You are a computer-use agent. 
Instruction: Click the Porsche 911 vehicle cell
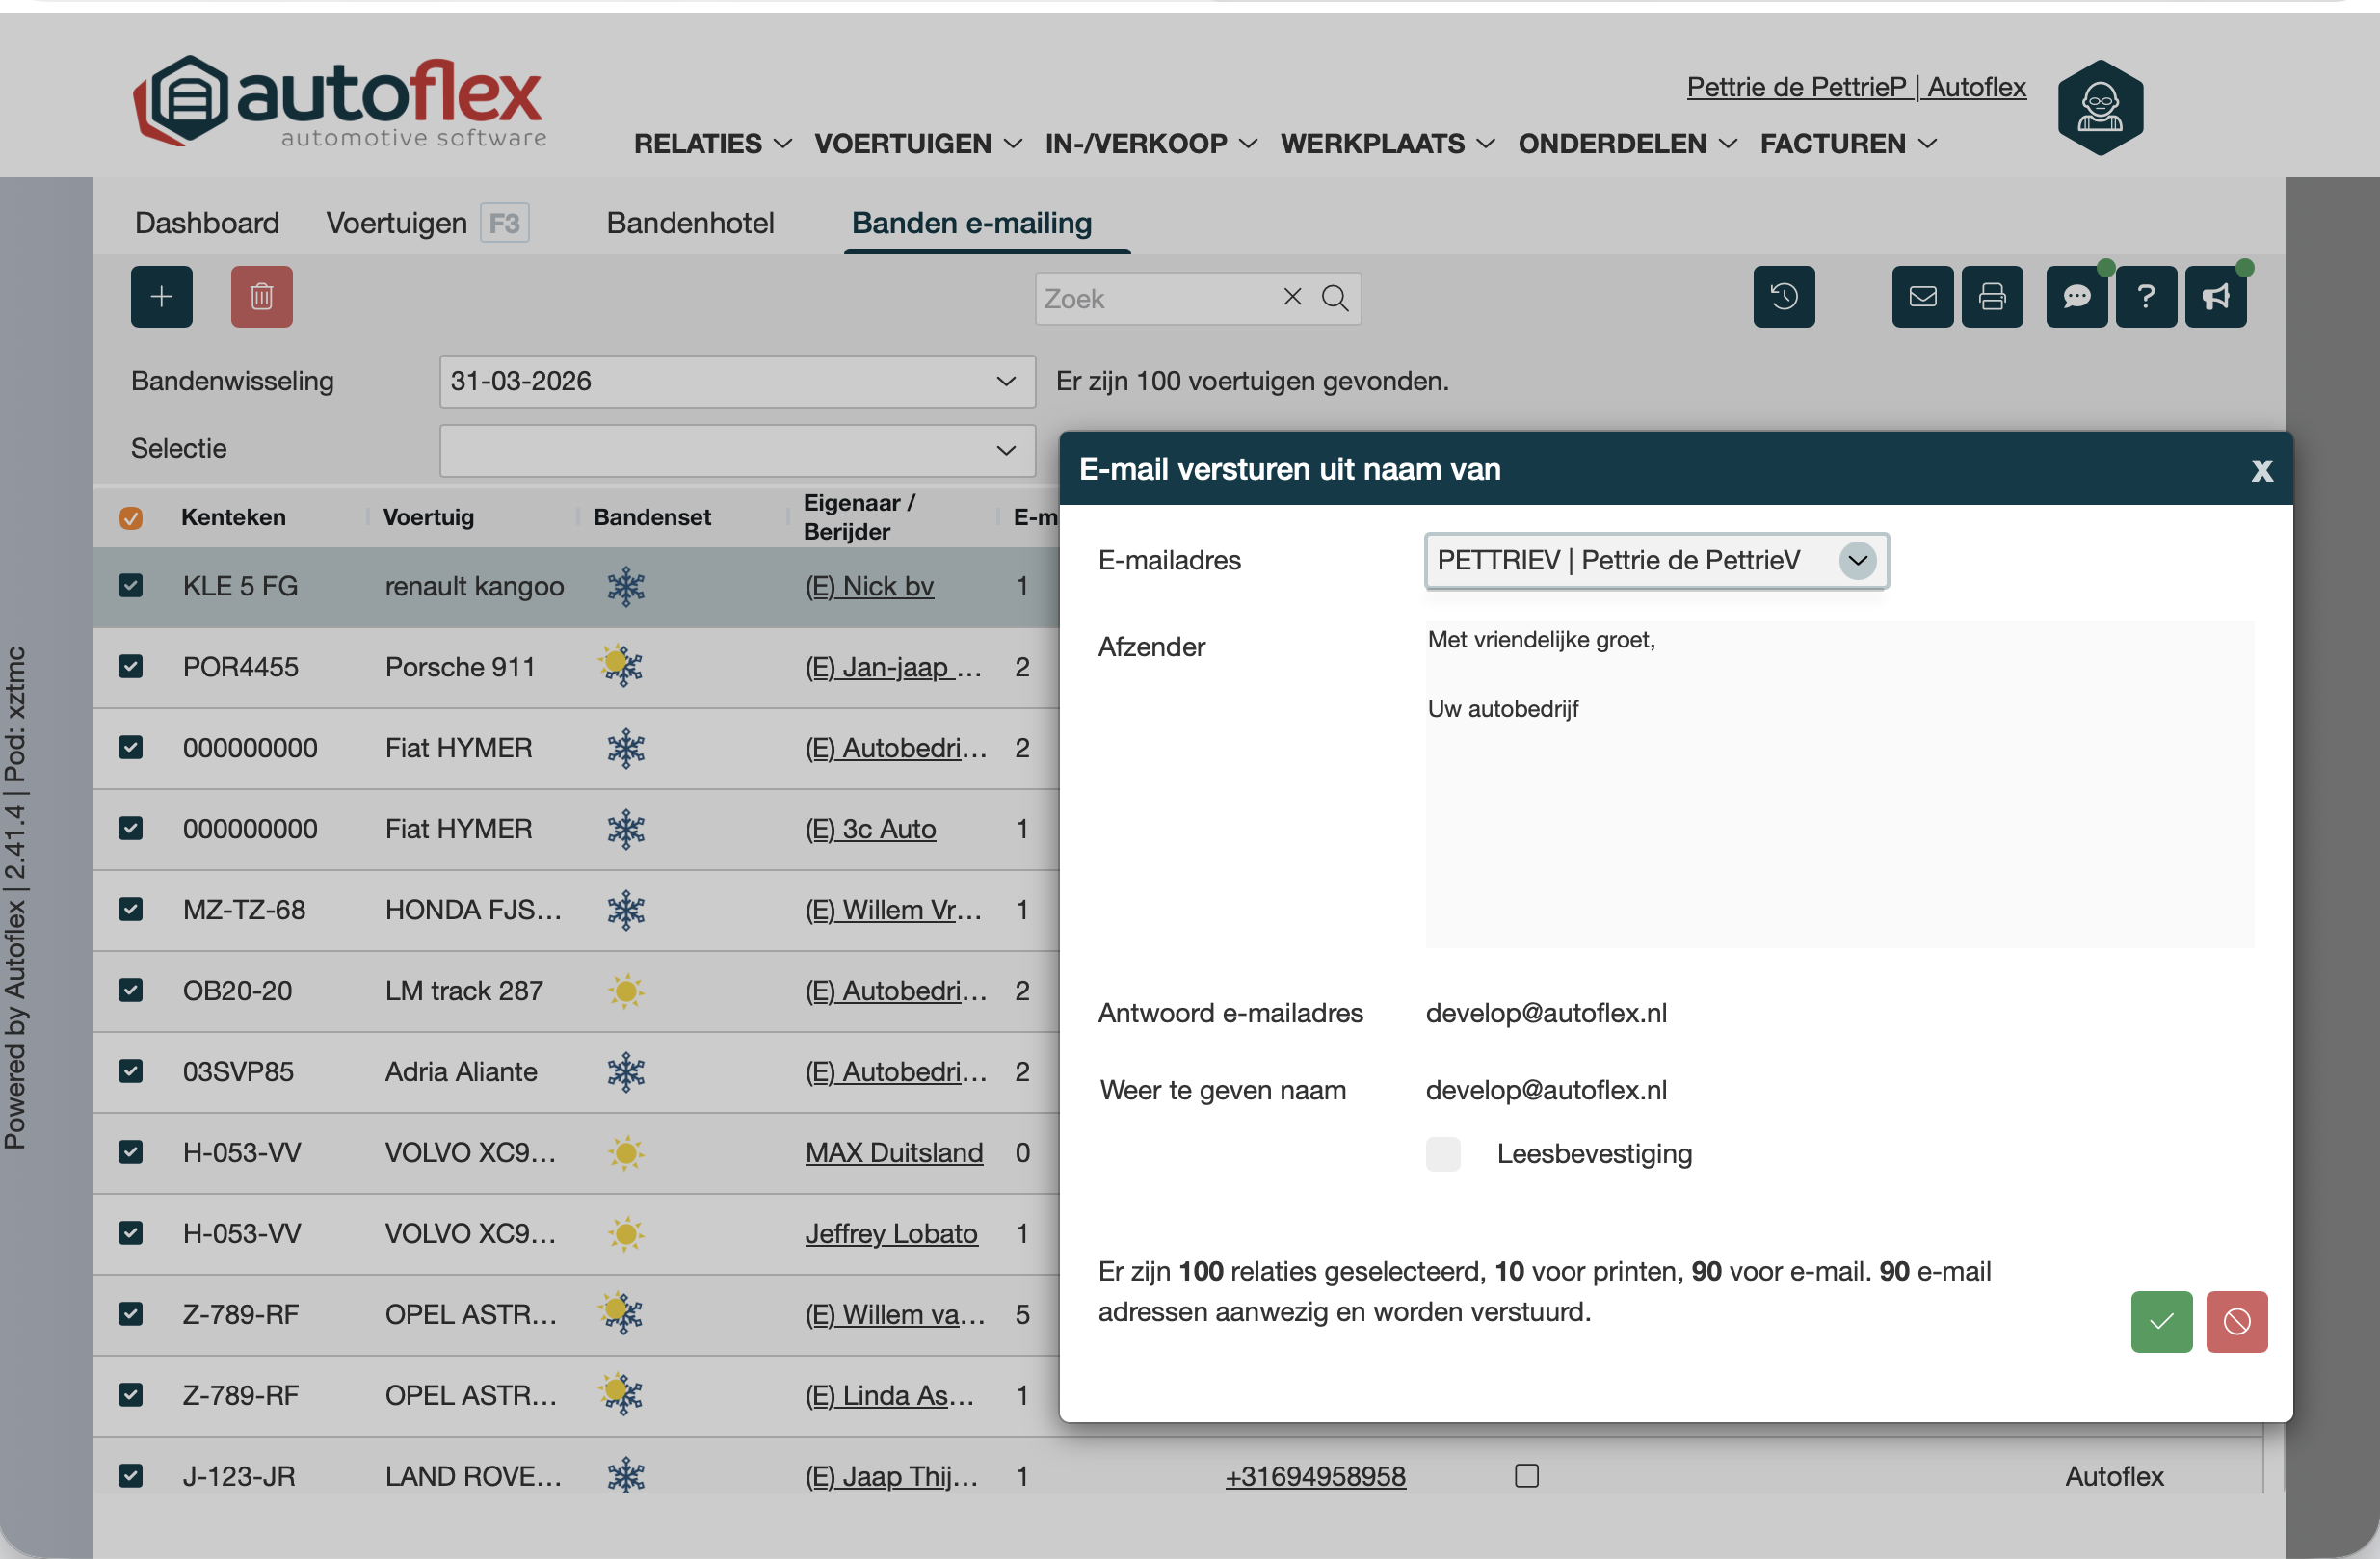coord(460,667)
